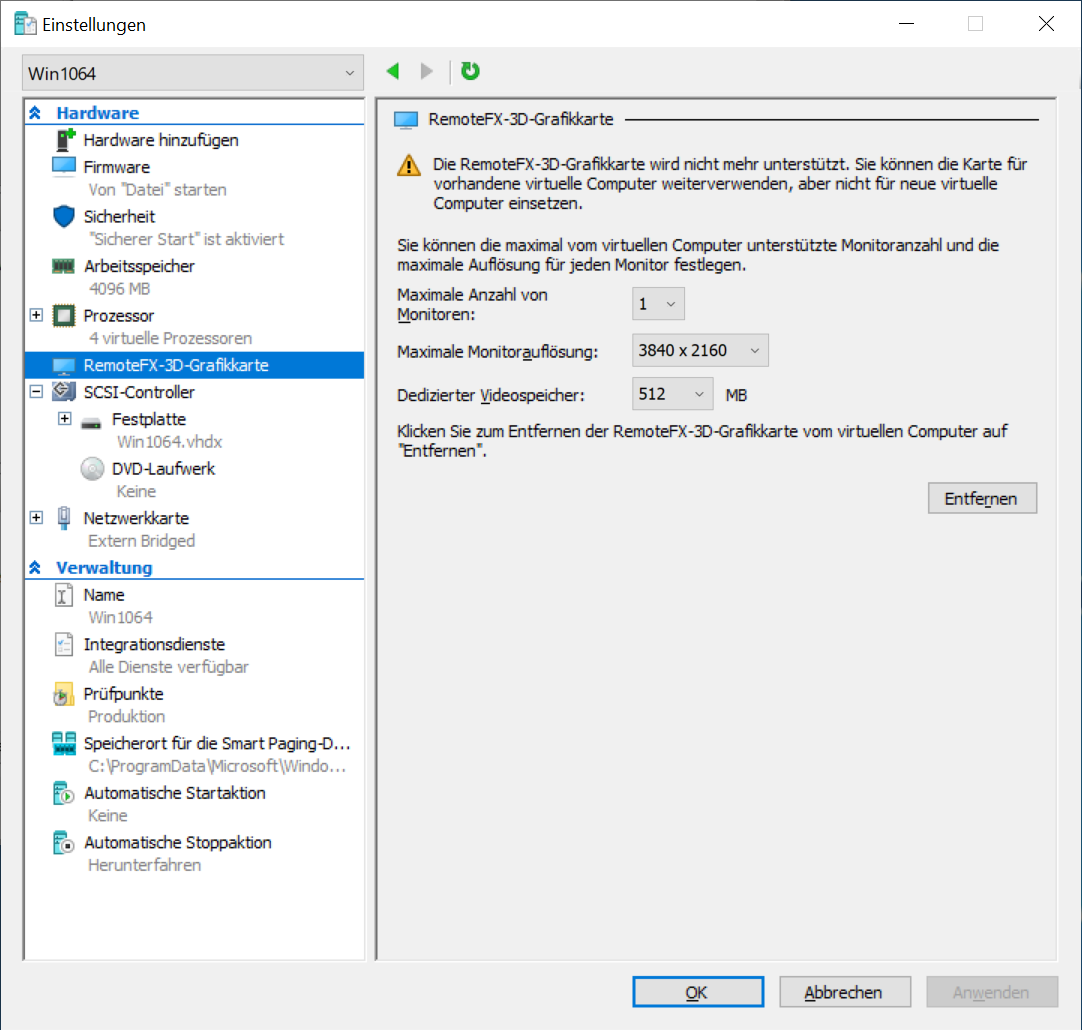The image size is (1082, 1030).
Task: Click the Herunterfahren text
Action: [x=145, y=865]
